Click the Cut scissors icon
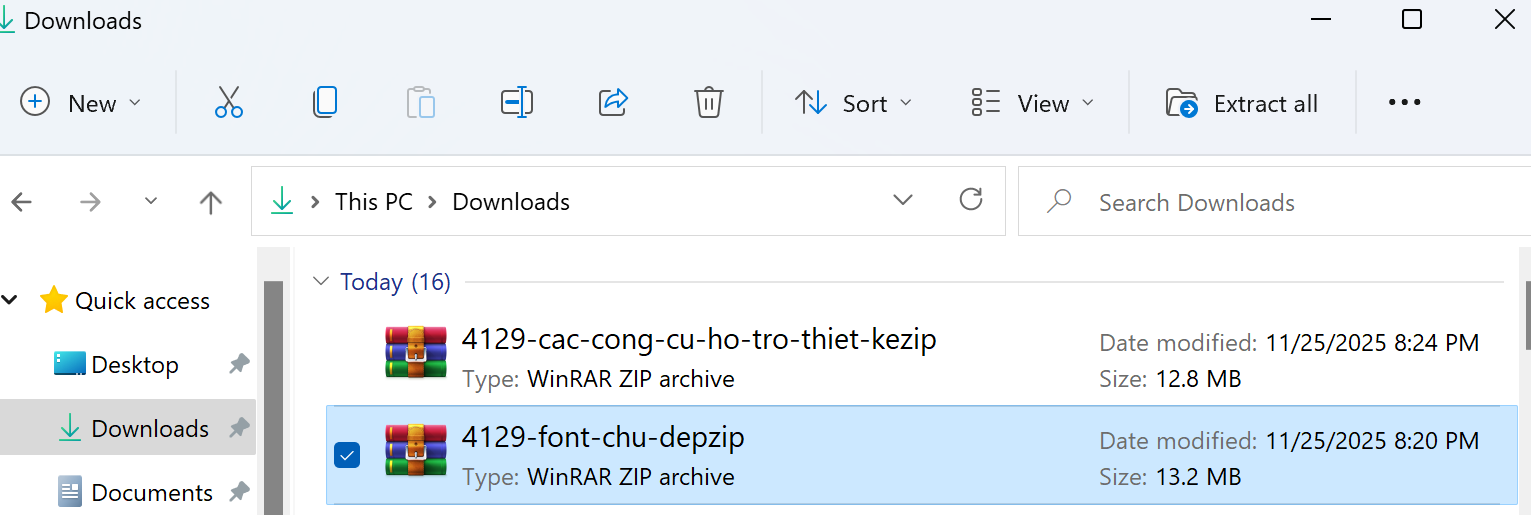Screen dimensions: 1531x515 [x=229, y=103]
